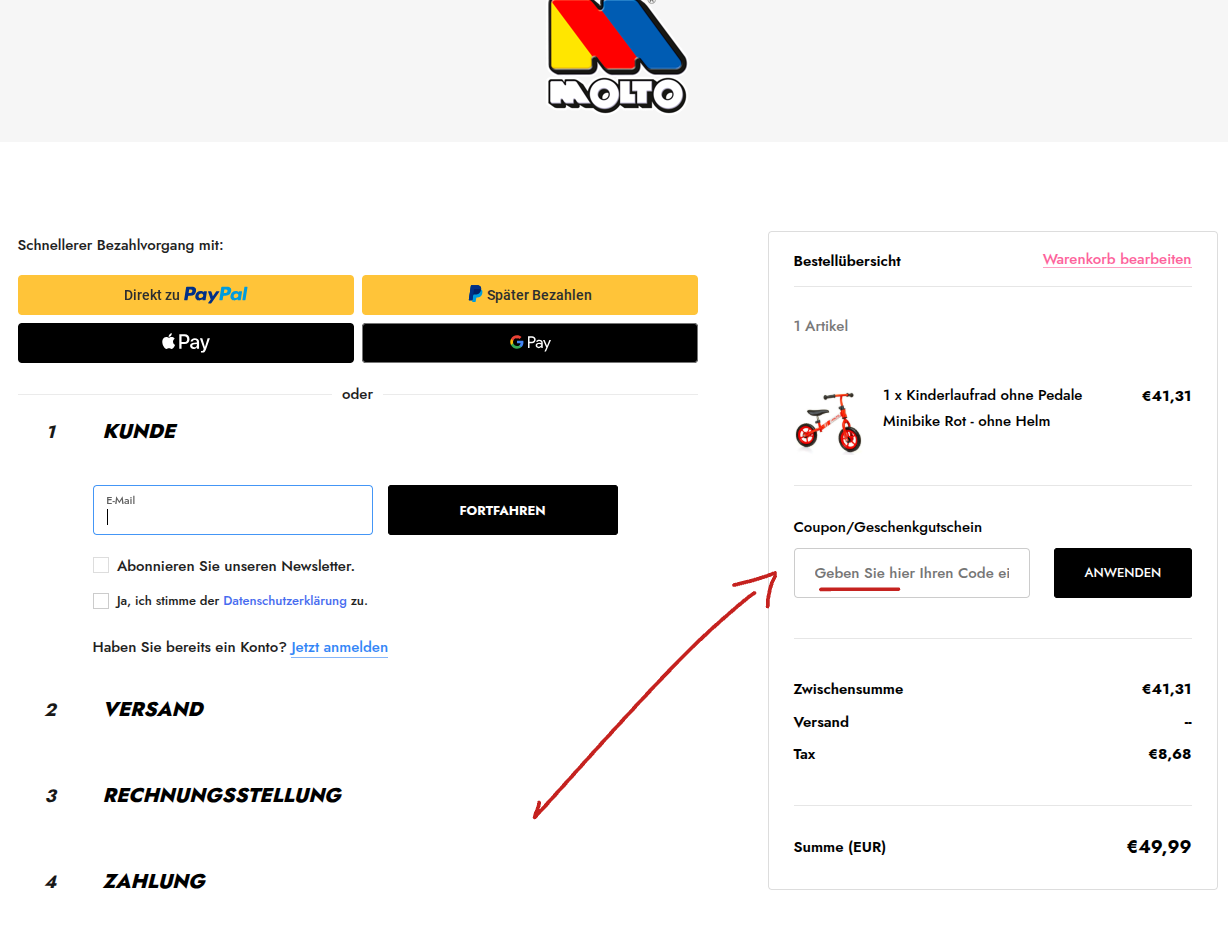Click 'Haben Sie bereits ein Konto?' text
This screenshot has width=1228, height=927.
[x=190, y=647]
